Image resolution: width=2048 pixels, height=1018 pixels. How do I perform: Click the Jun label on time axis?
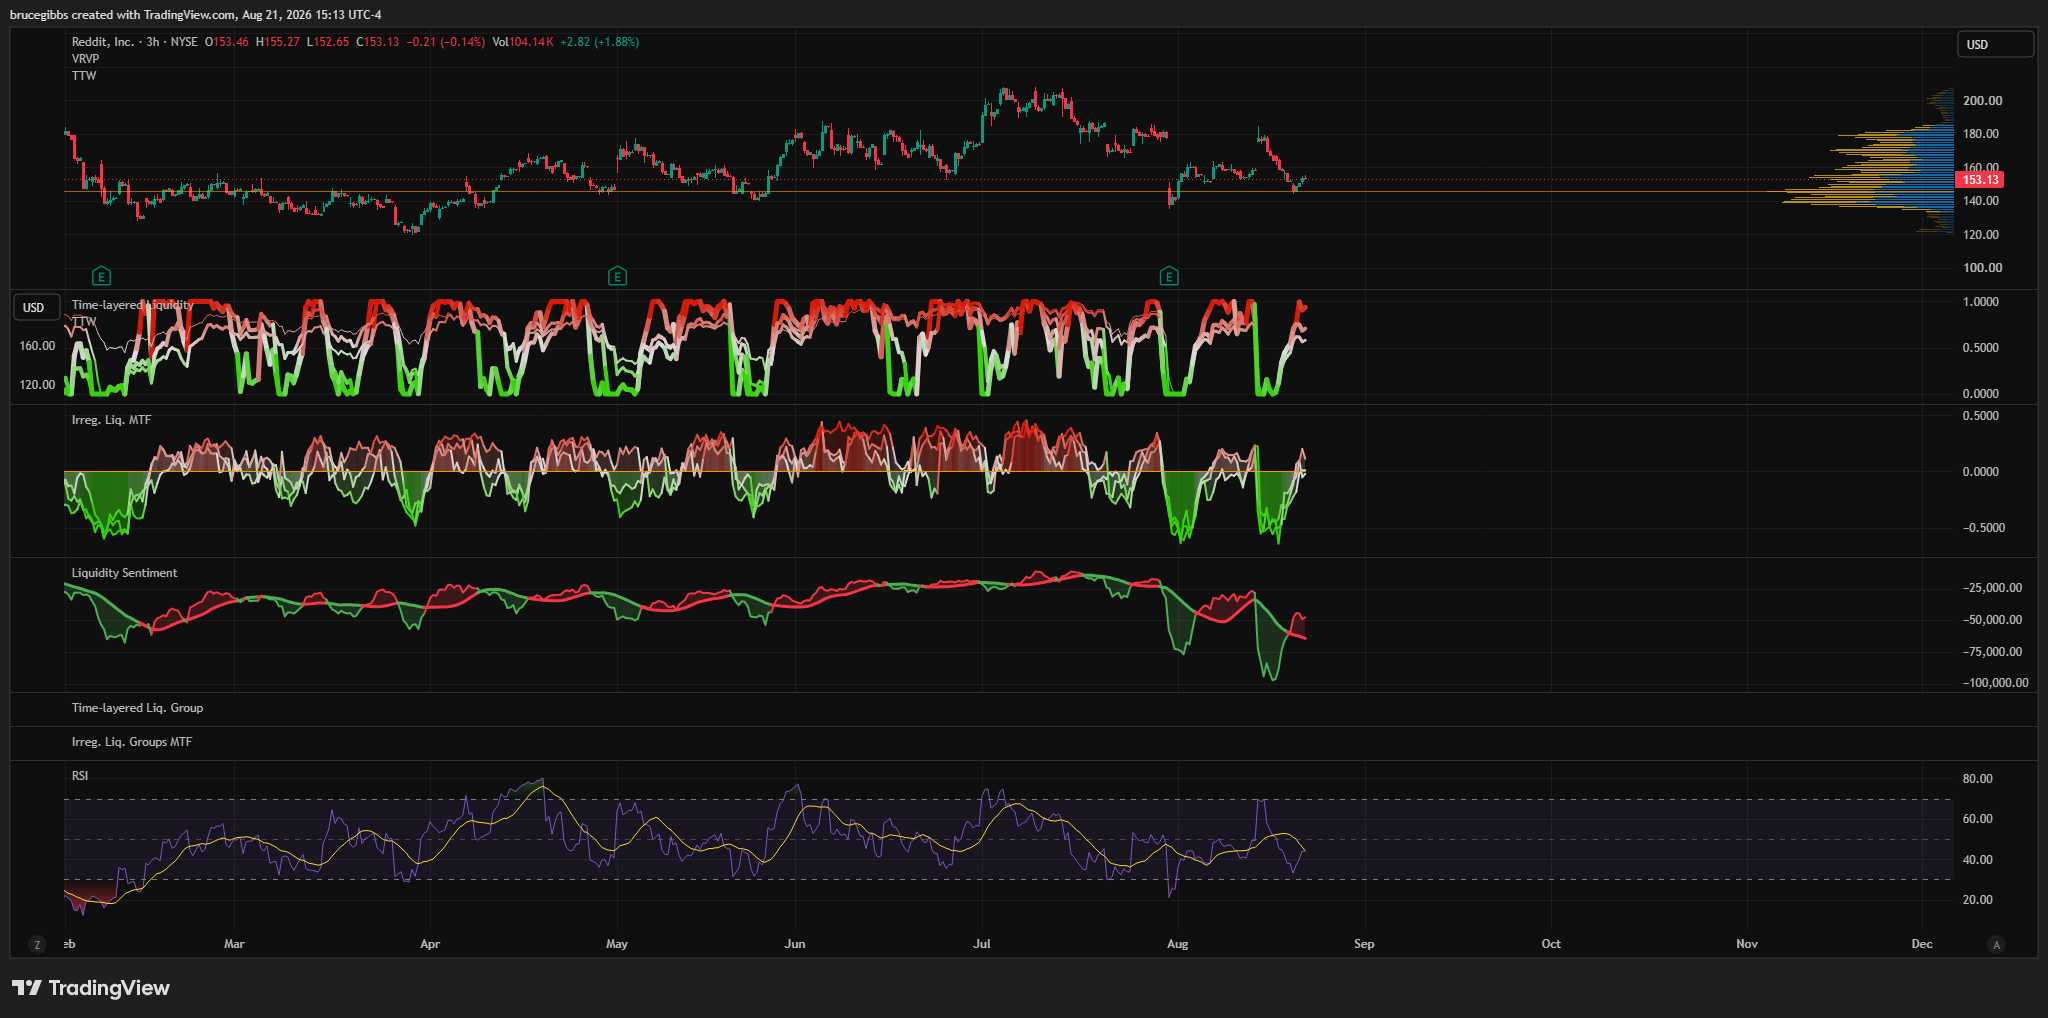[795, 944]
